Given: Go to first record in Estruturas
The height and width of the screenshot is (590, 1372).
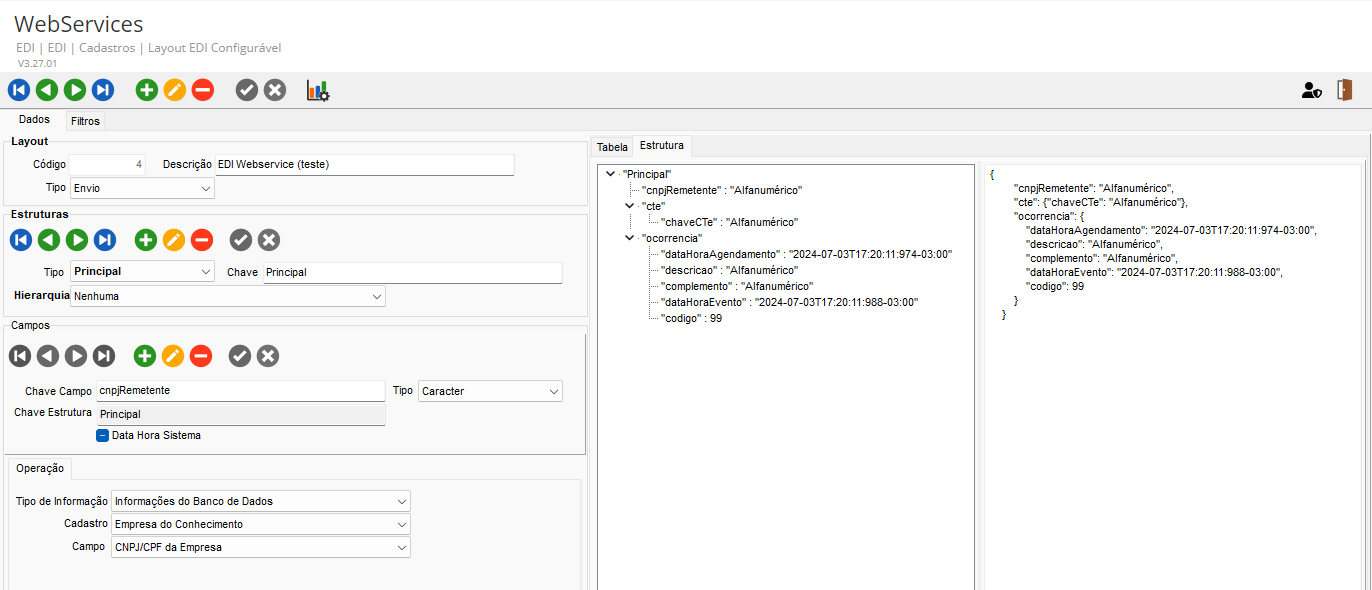Looking at the screenshot, I should tap(21, 240).
